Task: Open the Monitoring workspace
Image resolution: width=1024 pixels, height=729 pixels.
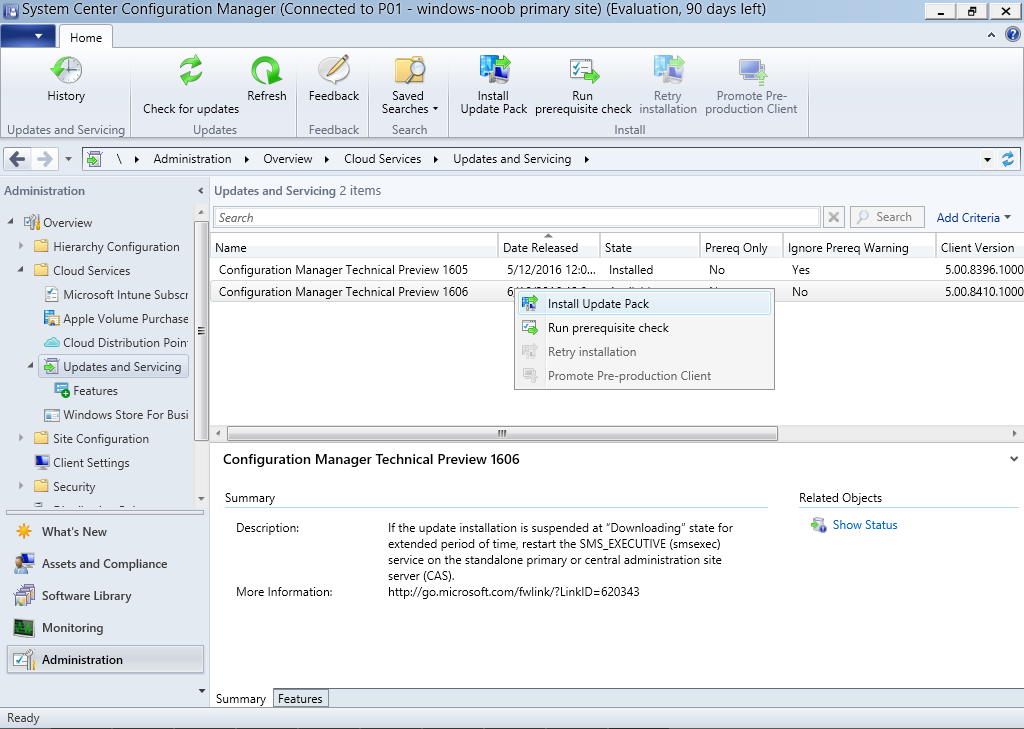Action: click(105, 628)
